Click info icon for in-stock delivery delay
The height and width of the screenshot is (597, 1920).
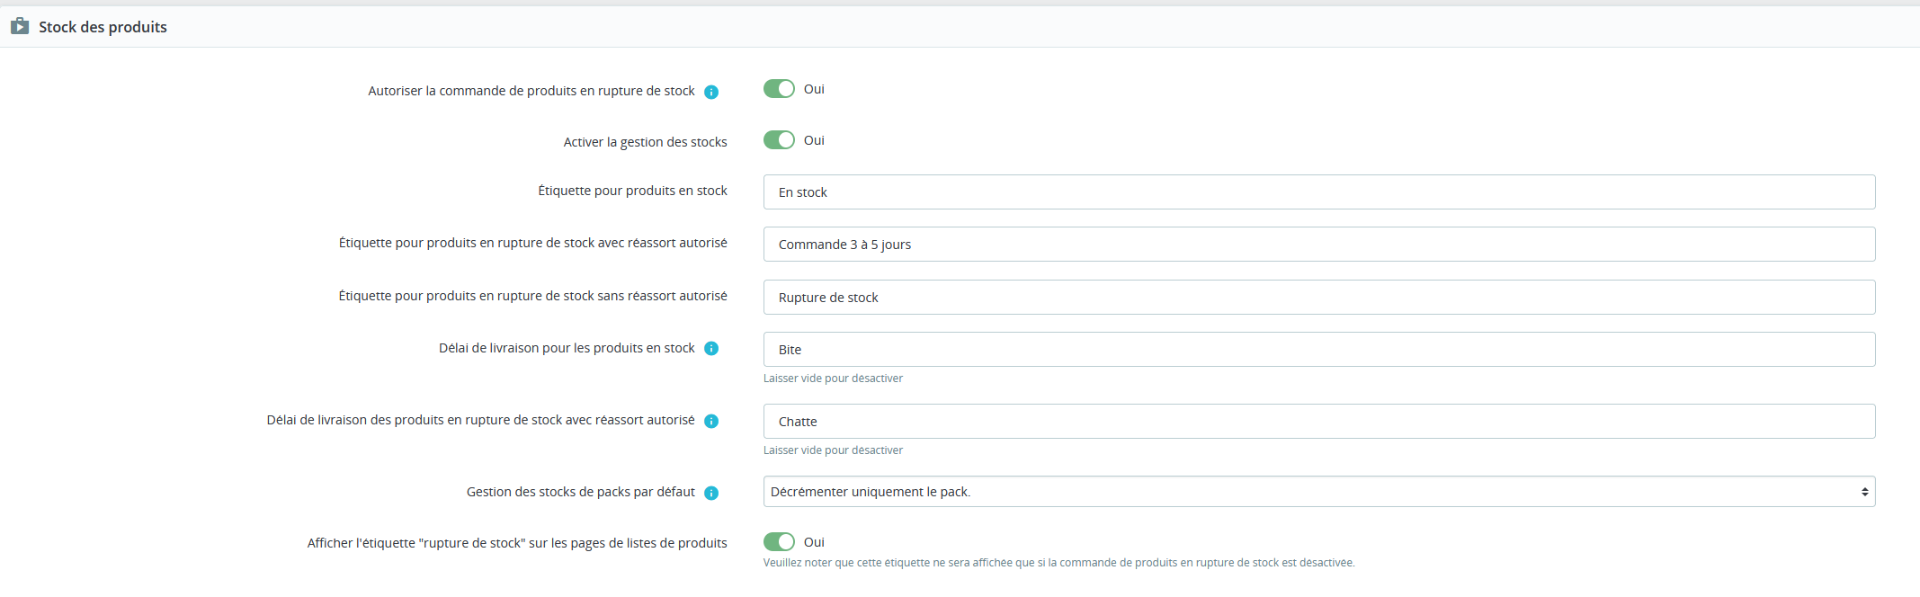point(711,349)
